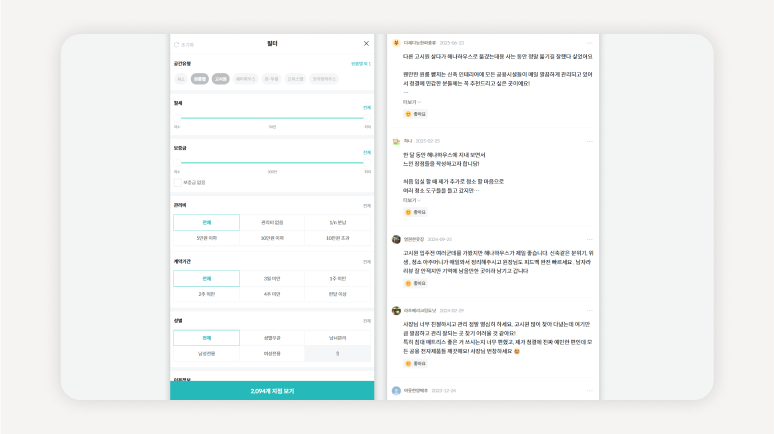Click the 월세 rent range slider track
The width and height of the screenshot is (774, 434).
click(x=272, y=118)
